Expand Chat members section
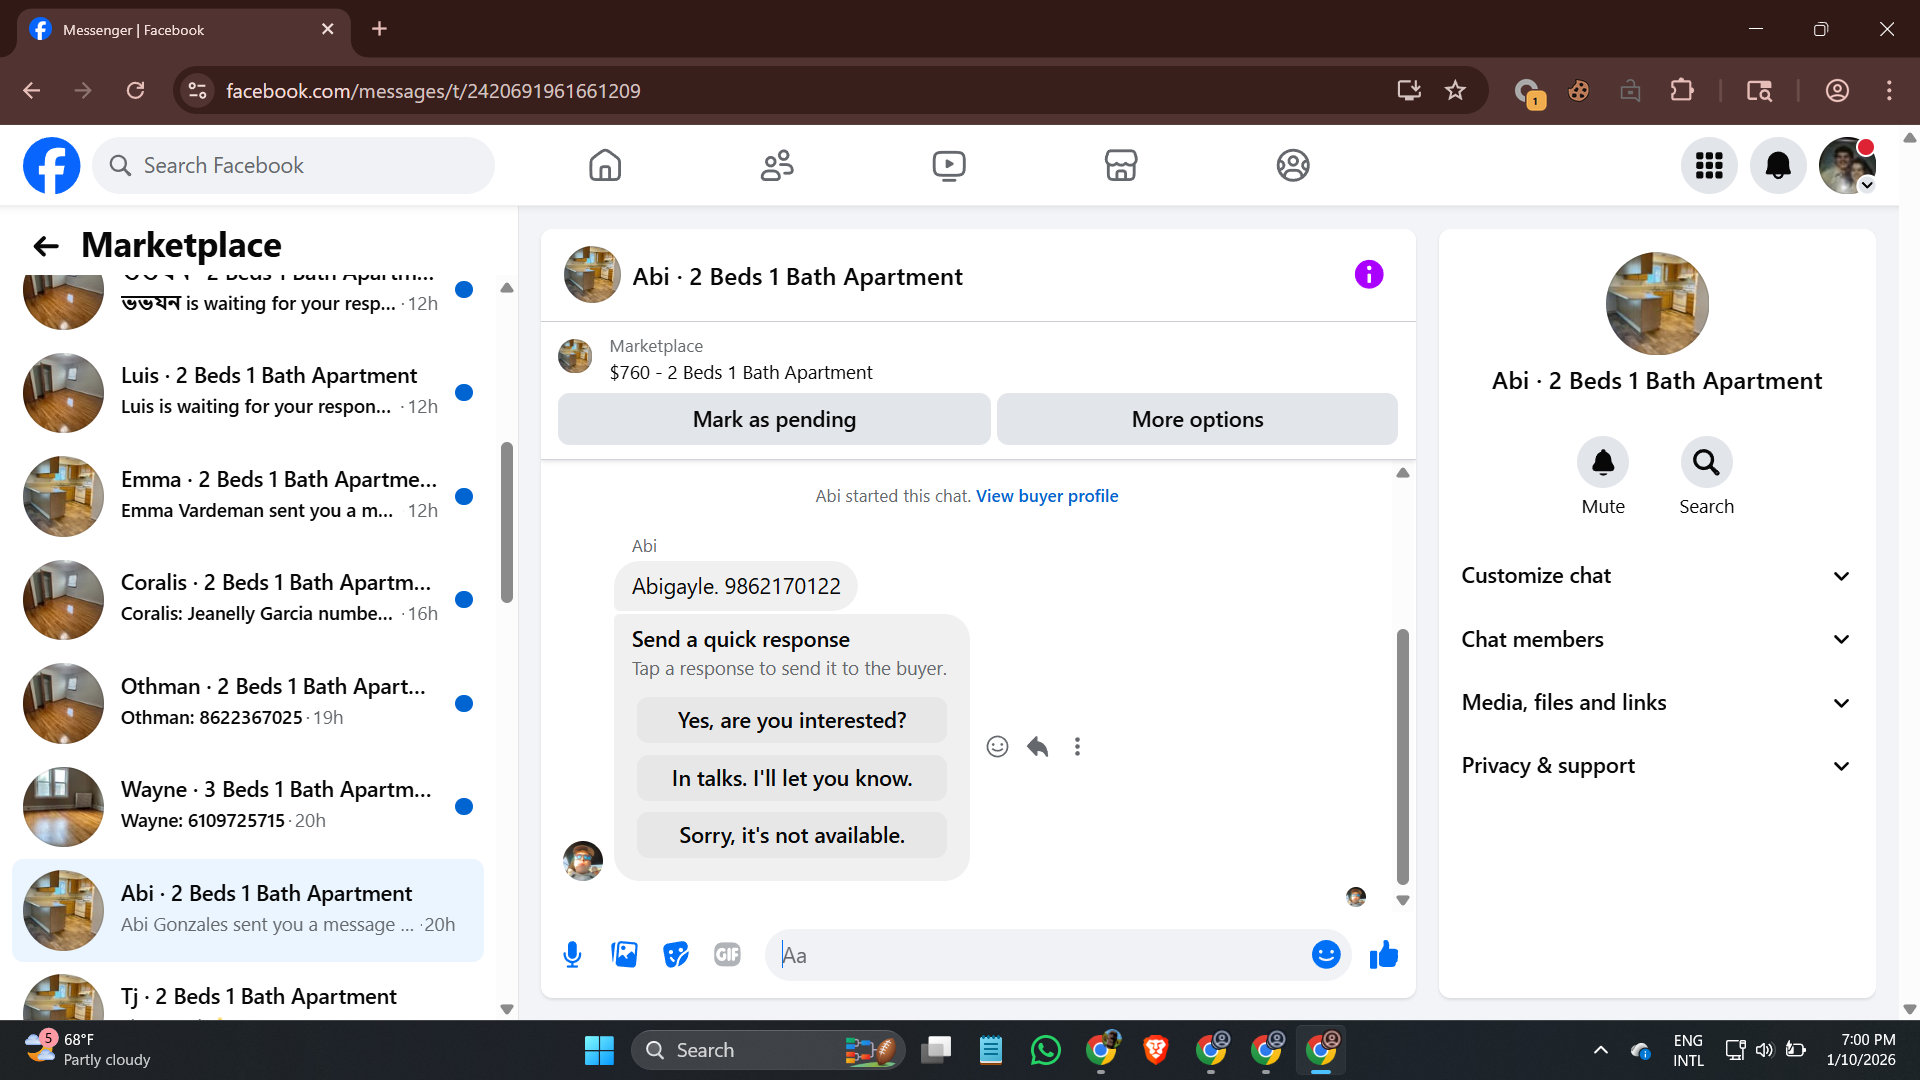The image size is (1920, 1080). pyautogui.click(x=1656, y=639)
